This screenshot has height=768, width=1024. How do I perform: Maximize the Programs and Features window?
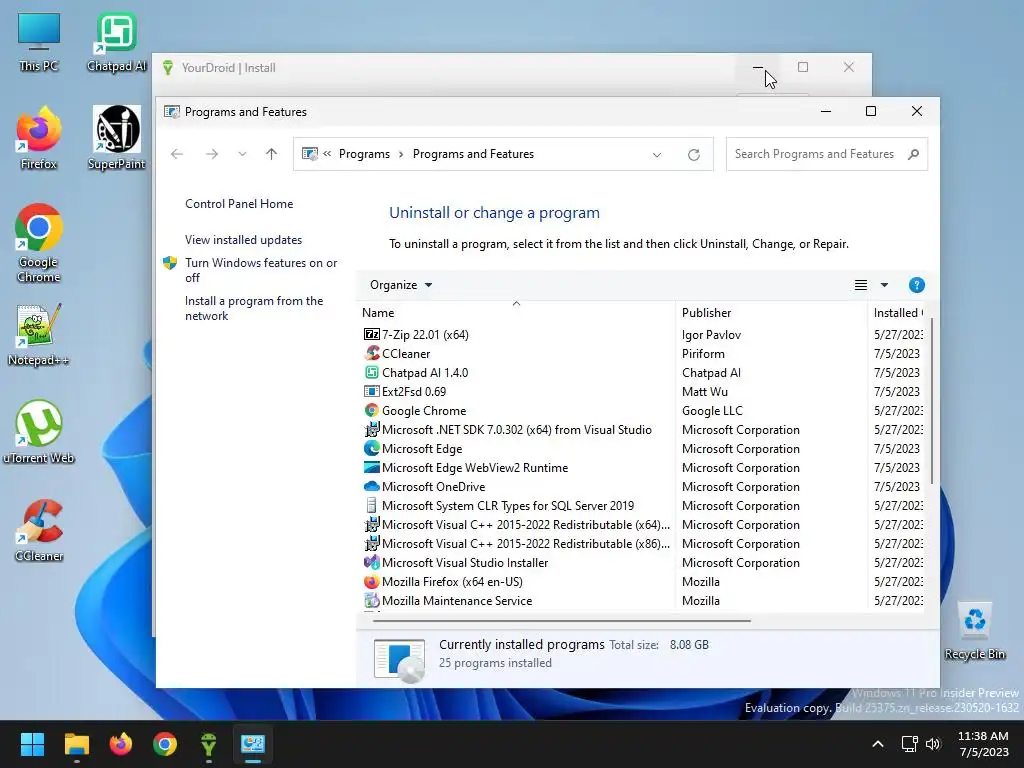pos(871,112)
